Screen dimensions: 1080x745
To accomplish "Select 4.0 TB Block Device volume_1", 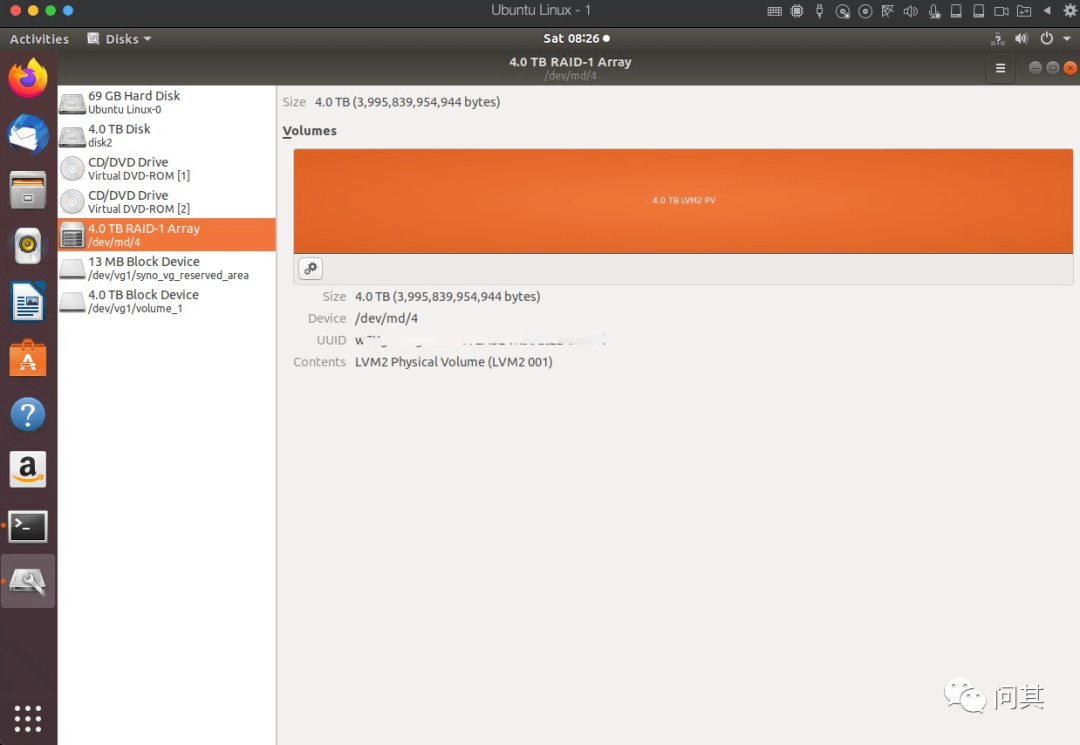I will click(x=167, y=301).
